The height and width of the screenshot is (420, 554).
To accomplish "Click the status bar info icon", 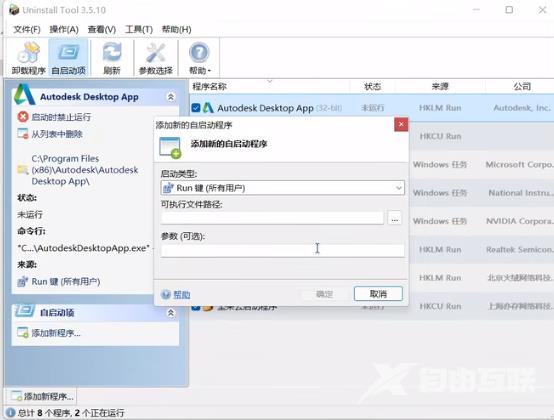I will pos(11,413).
